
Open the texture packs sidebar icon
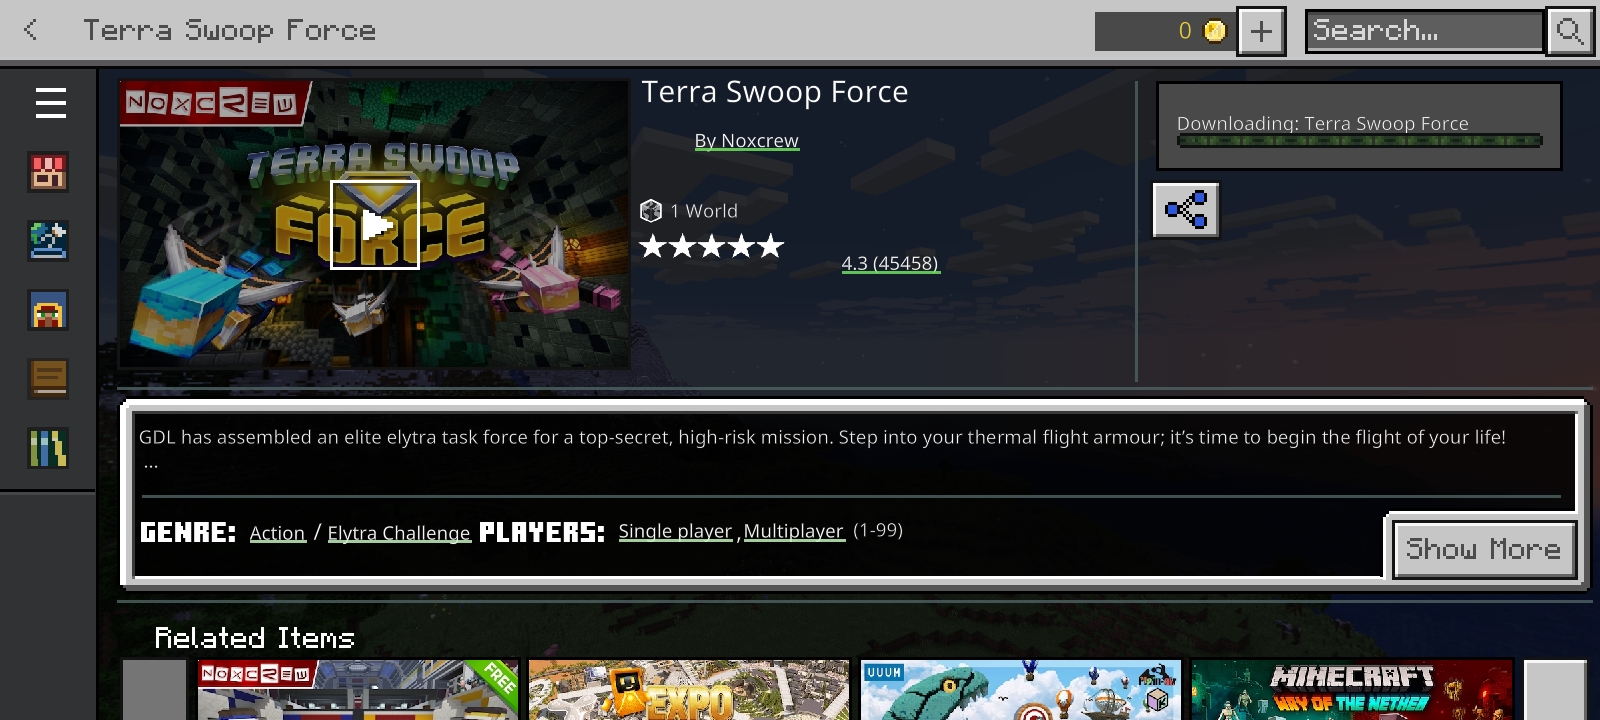point(48,379)
